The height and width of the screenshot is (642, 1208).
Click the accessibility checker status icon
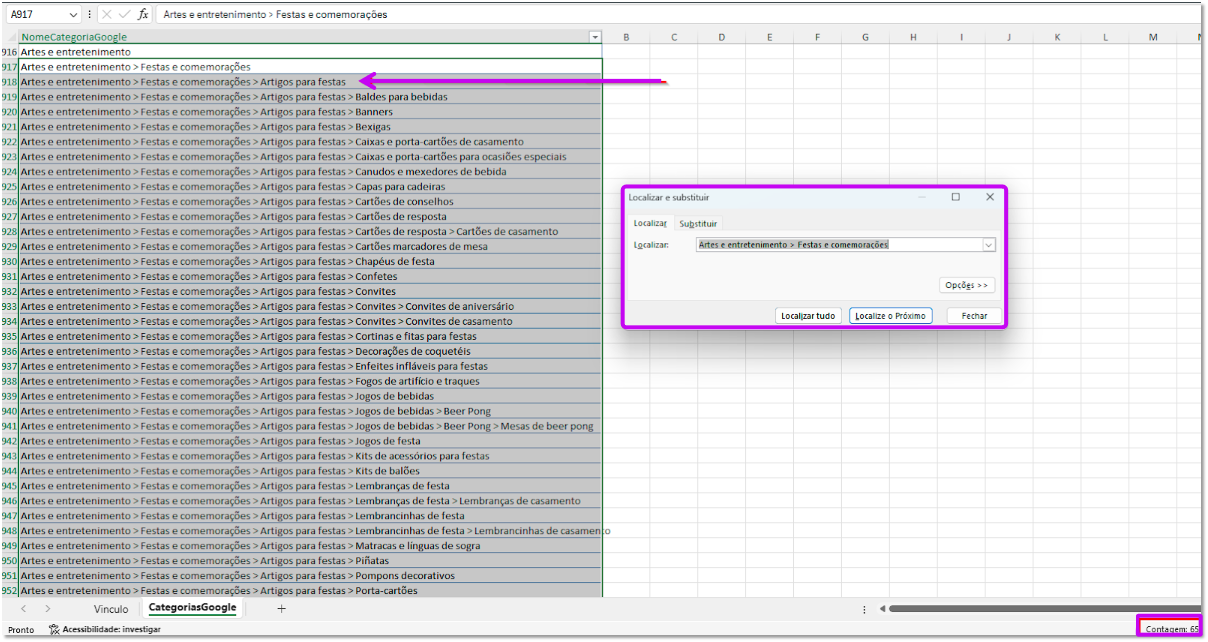tap(54, 629)
